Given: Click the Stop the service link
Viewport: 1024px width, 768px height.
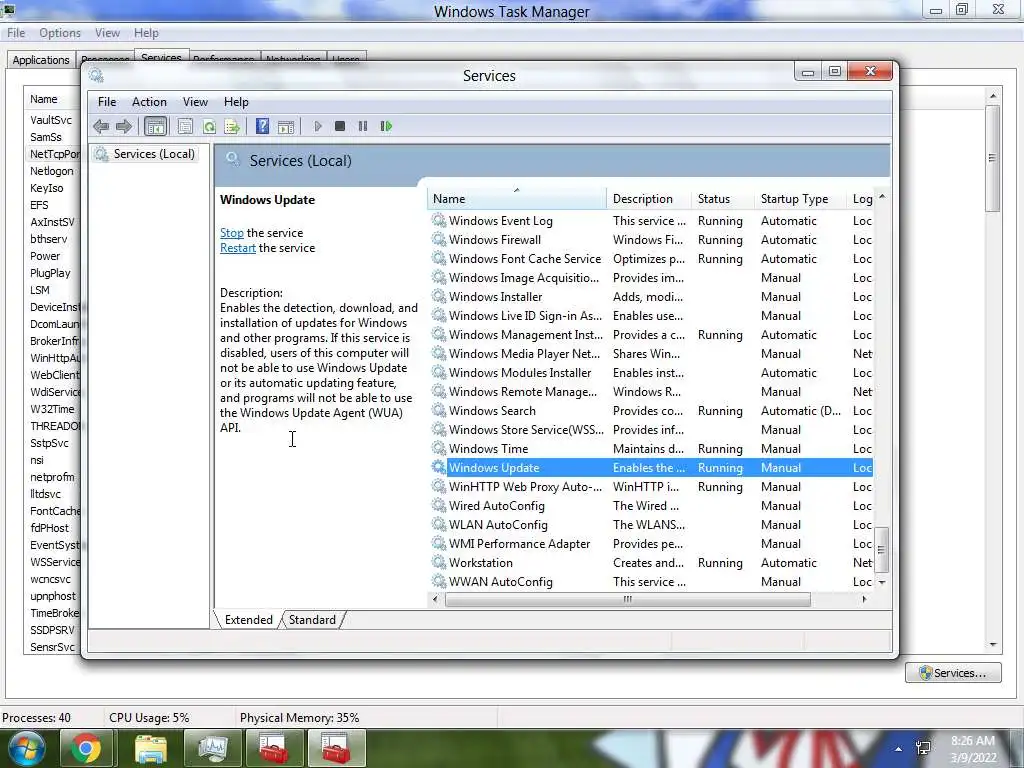Looking at the screenshot, I should (x=232, y=233).
